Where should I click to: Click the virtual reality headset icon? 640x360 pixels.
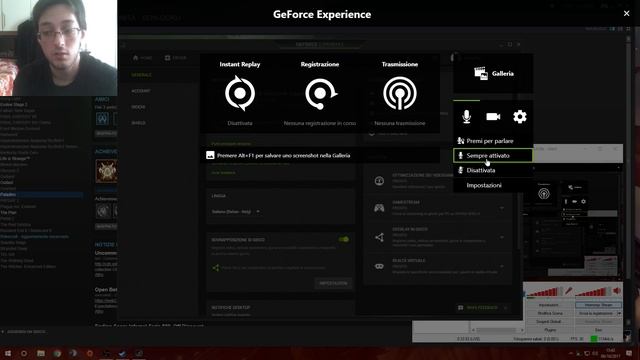tap(379, 266)
